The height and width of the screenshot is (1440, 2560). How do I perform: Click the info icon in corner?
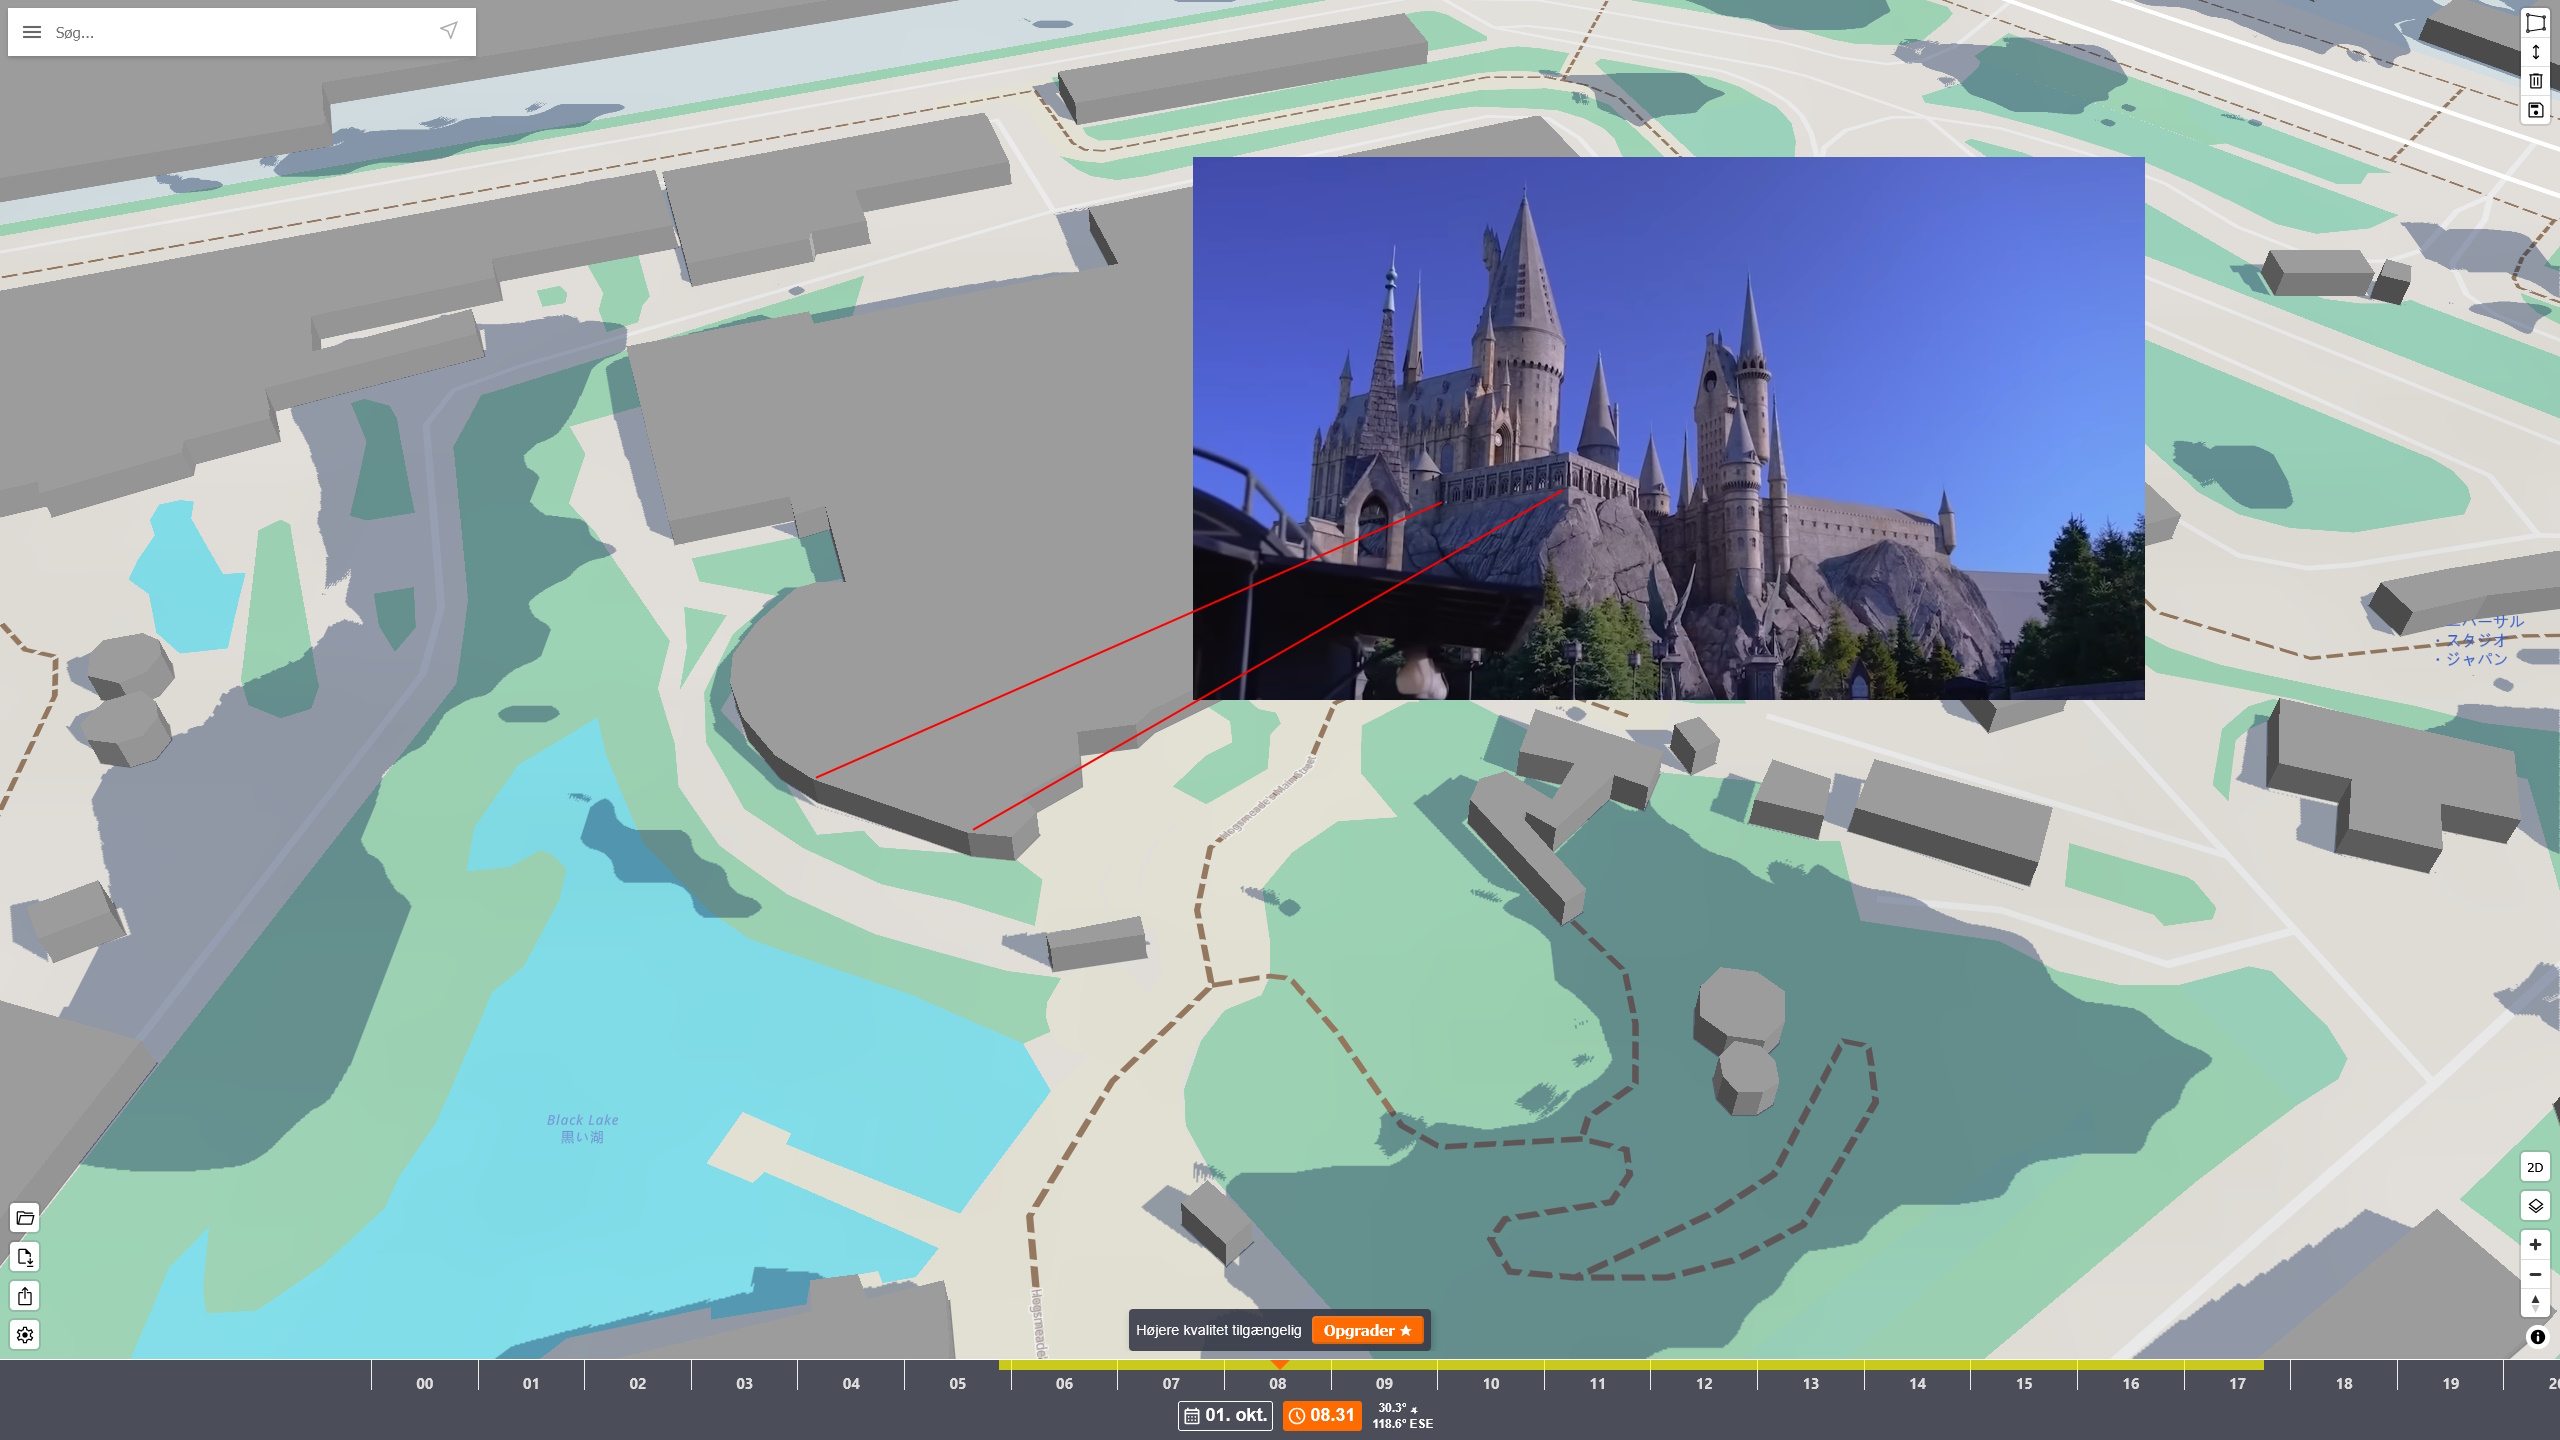2537,1337
